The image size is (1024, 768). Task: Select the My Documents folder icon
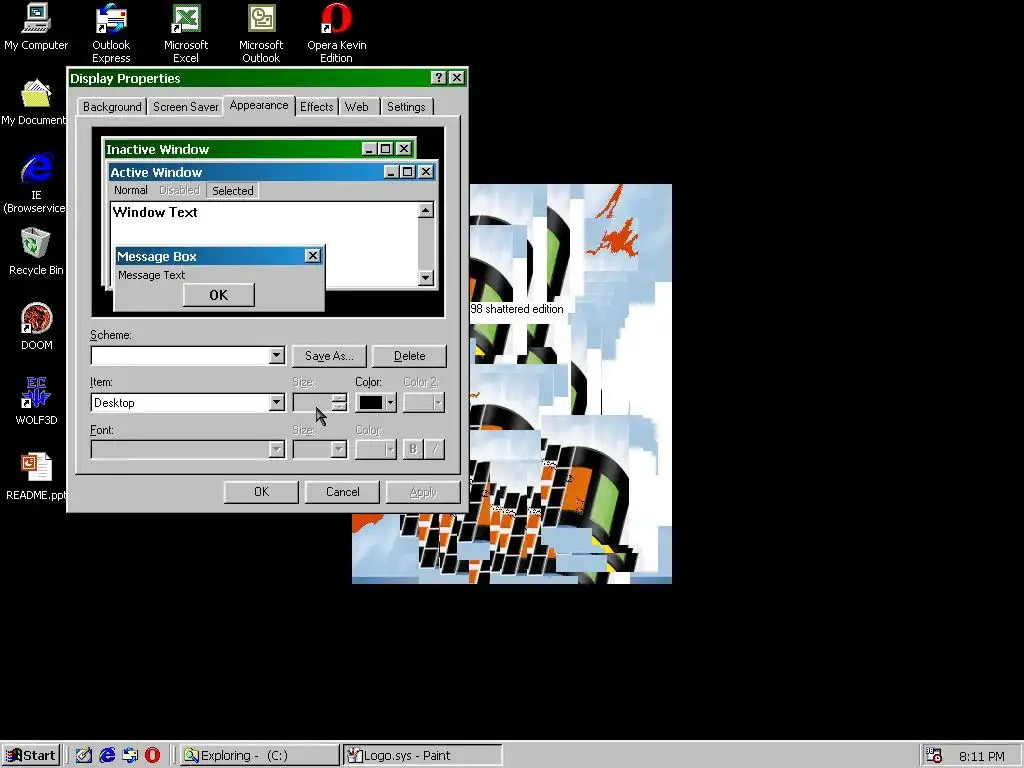point(34,102)
